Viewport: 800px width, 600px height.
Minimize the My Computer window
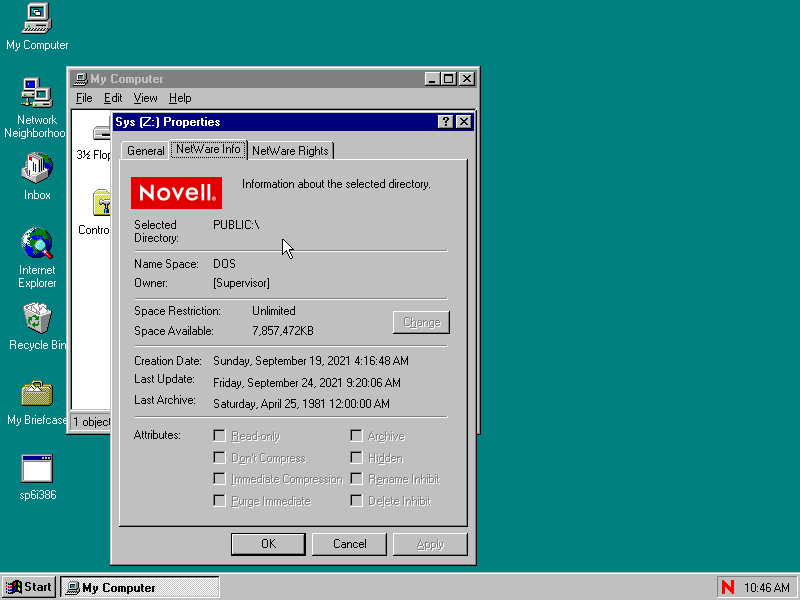[x=432, y=79]
